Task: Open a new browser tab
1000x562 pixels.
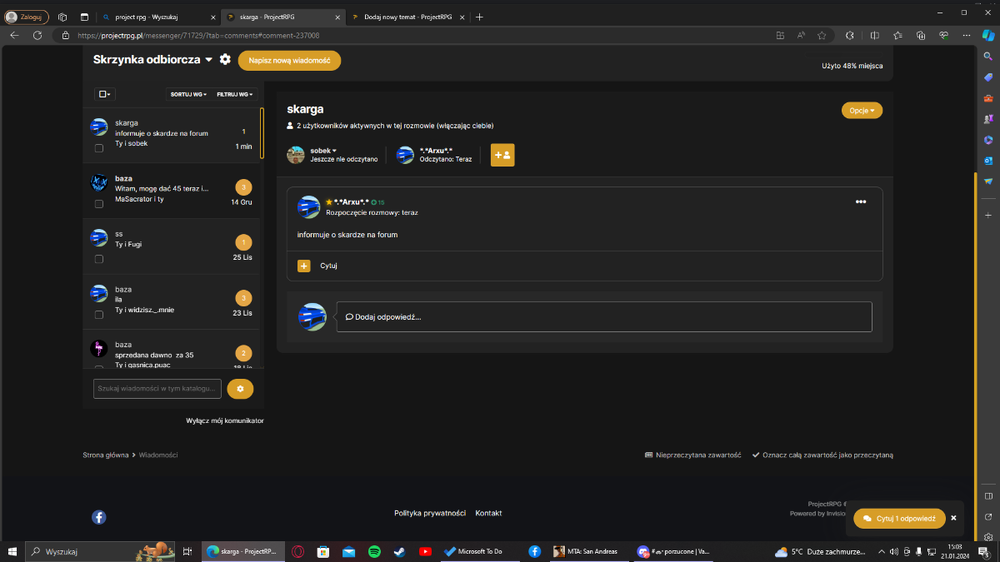Action: 480,17
